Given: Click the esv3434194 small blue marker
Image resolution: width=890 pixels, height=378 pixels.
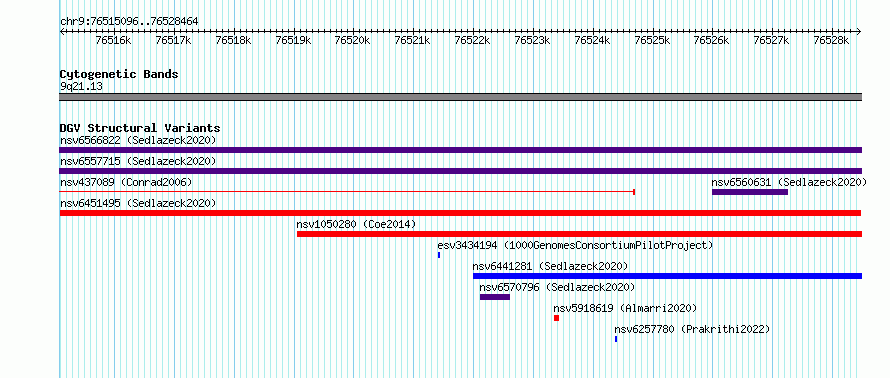Looking at the screenshot, I should pos(439,255).
